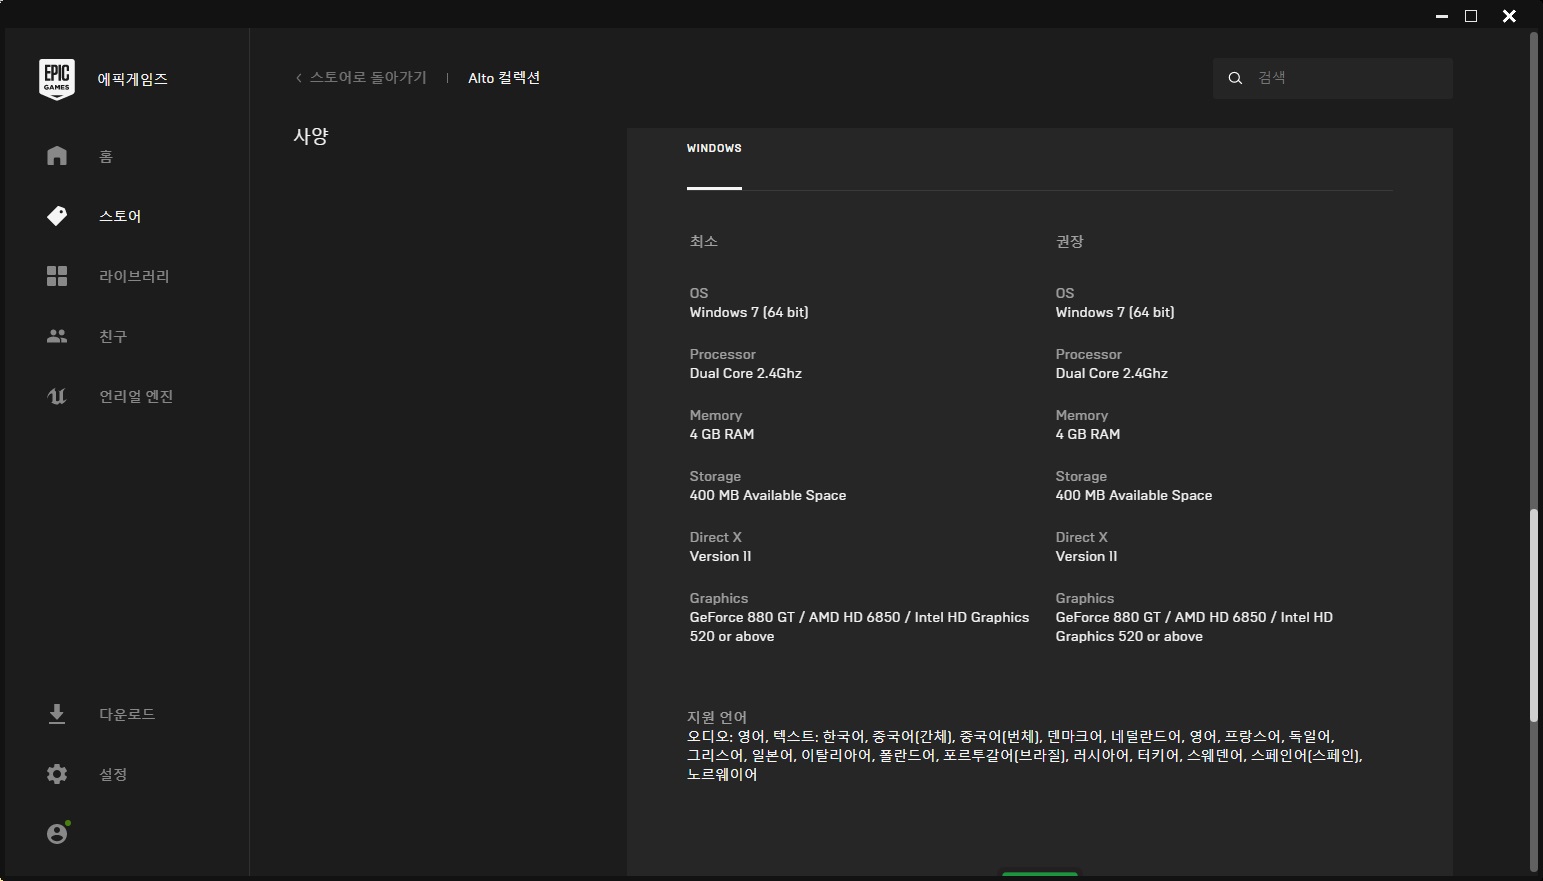Open the Friends people icon
Image resolution: width=1543 pixels, height=881 pixels.
pyautogui.click(x=57, y=336)
